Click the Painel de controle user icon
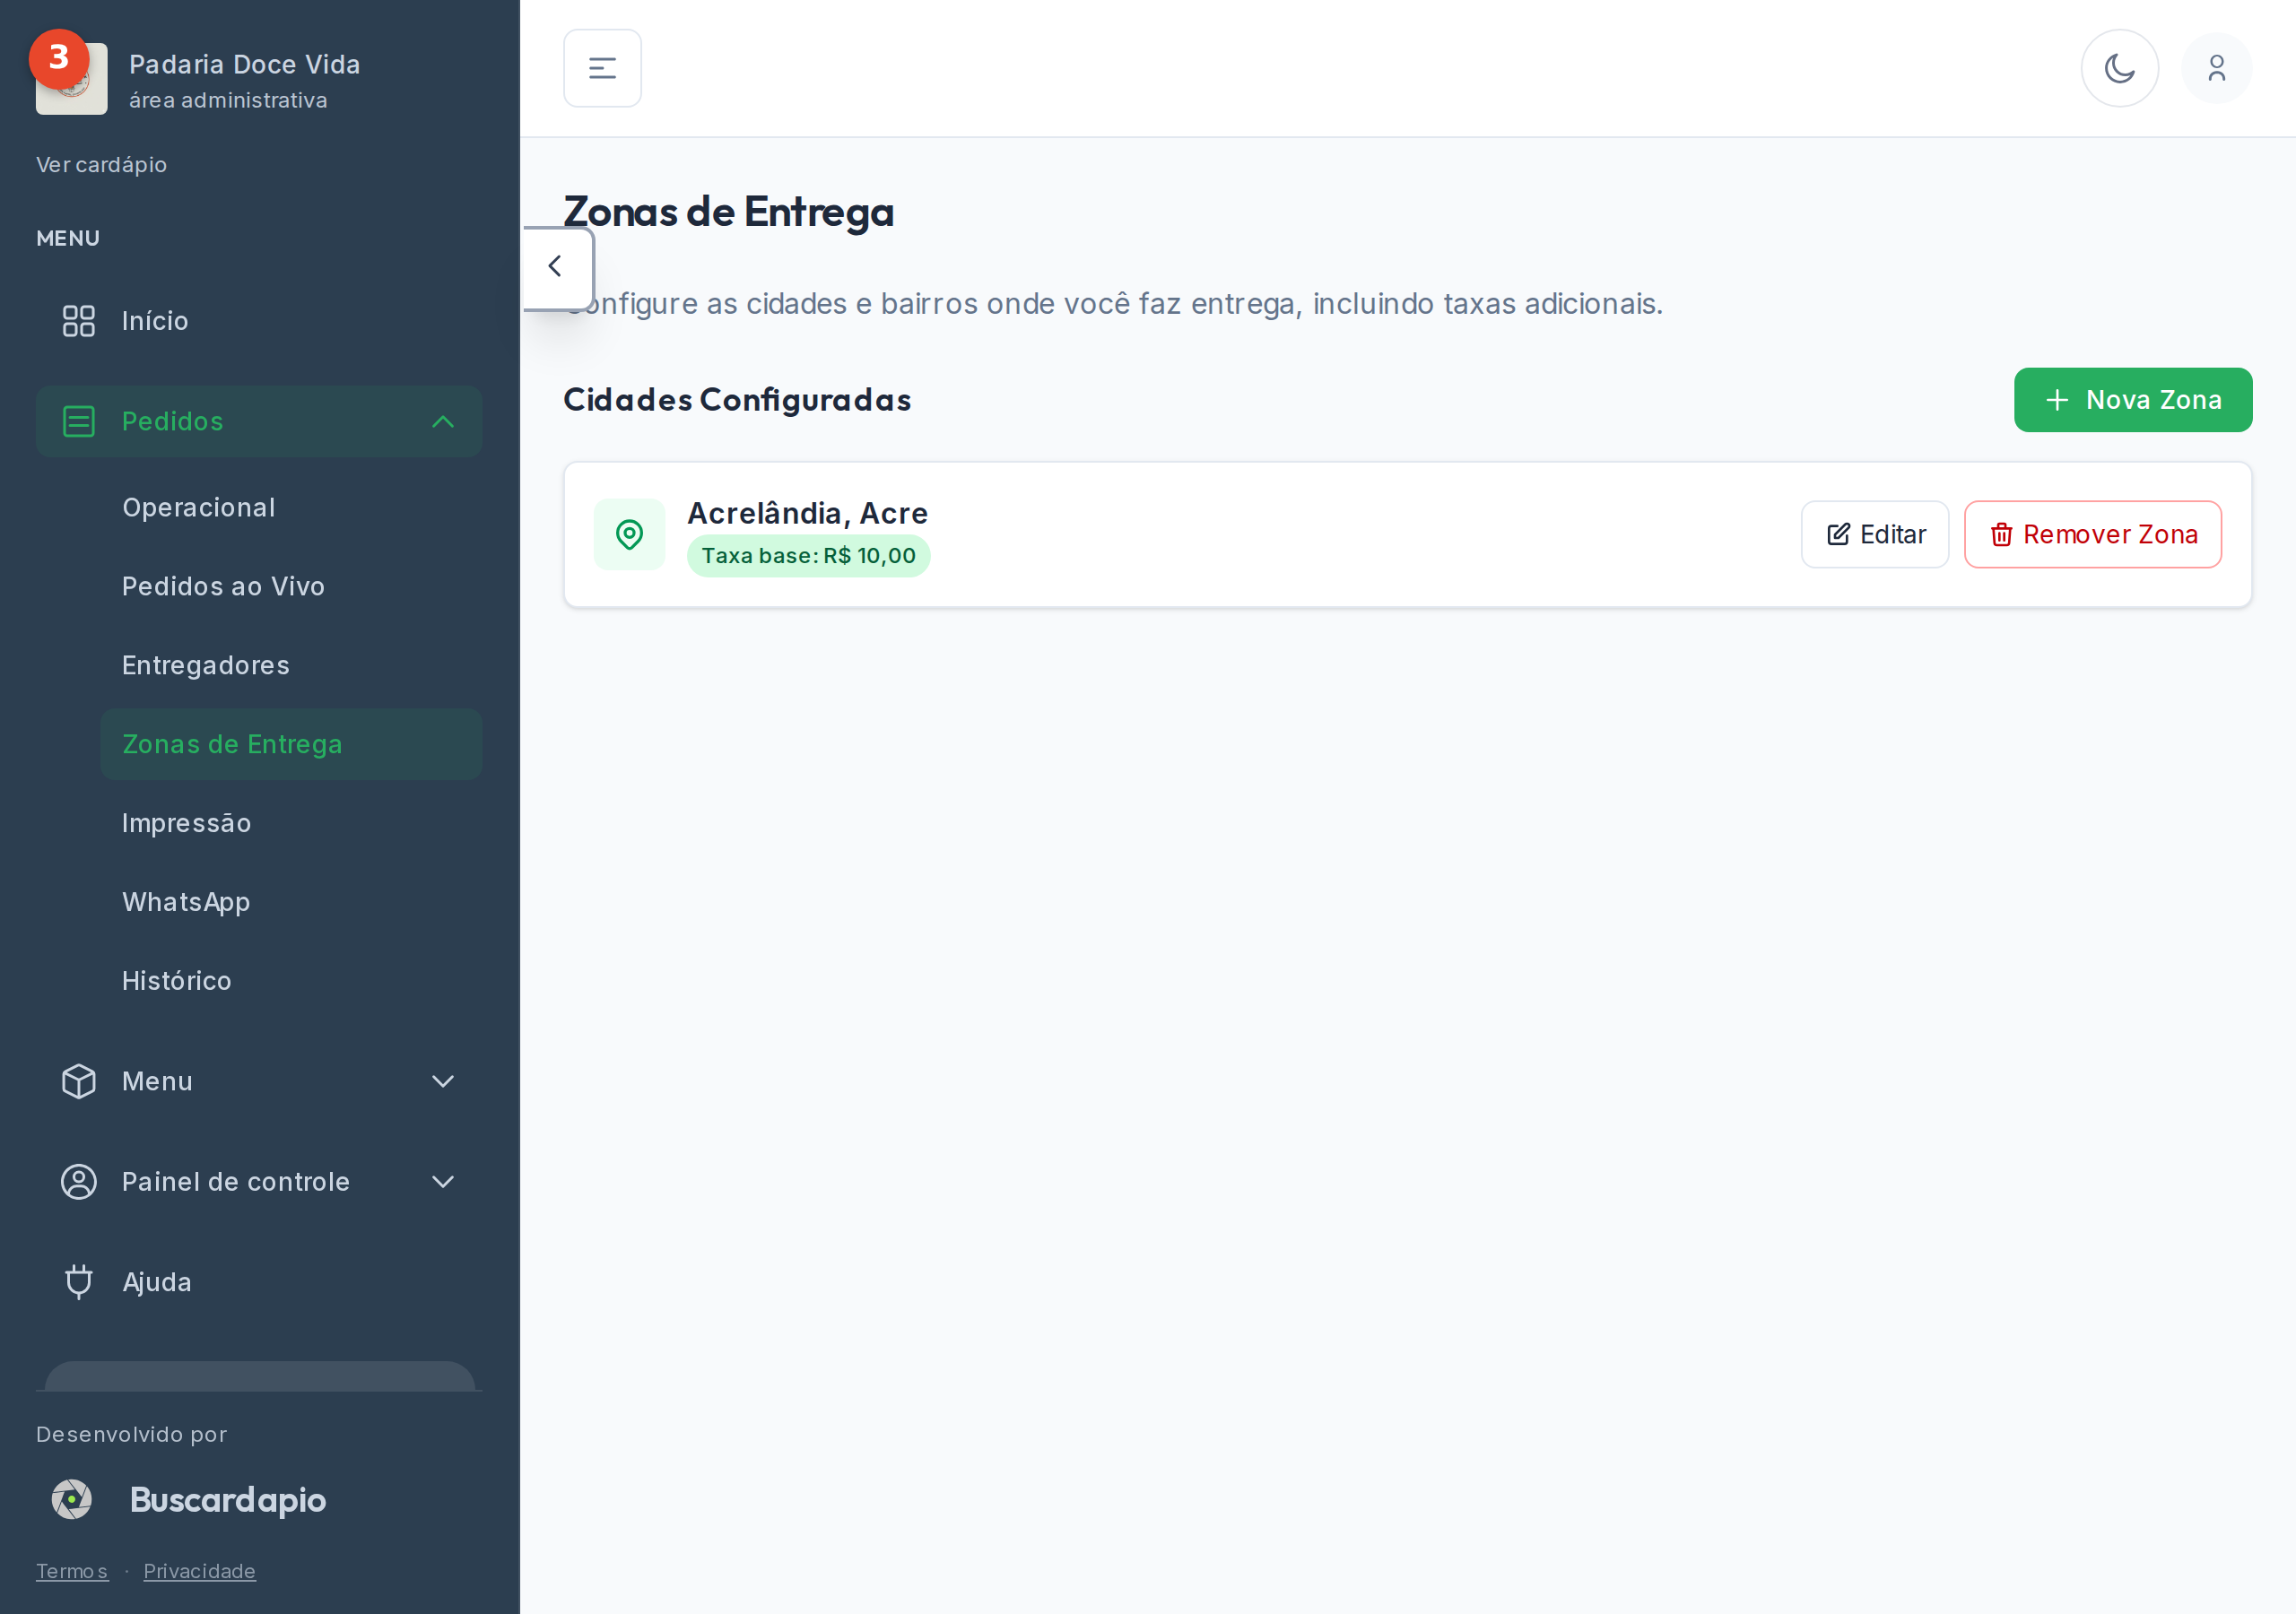Image resolution: width=2296 pixels, height=1614 pixels. (79, 1183)
